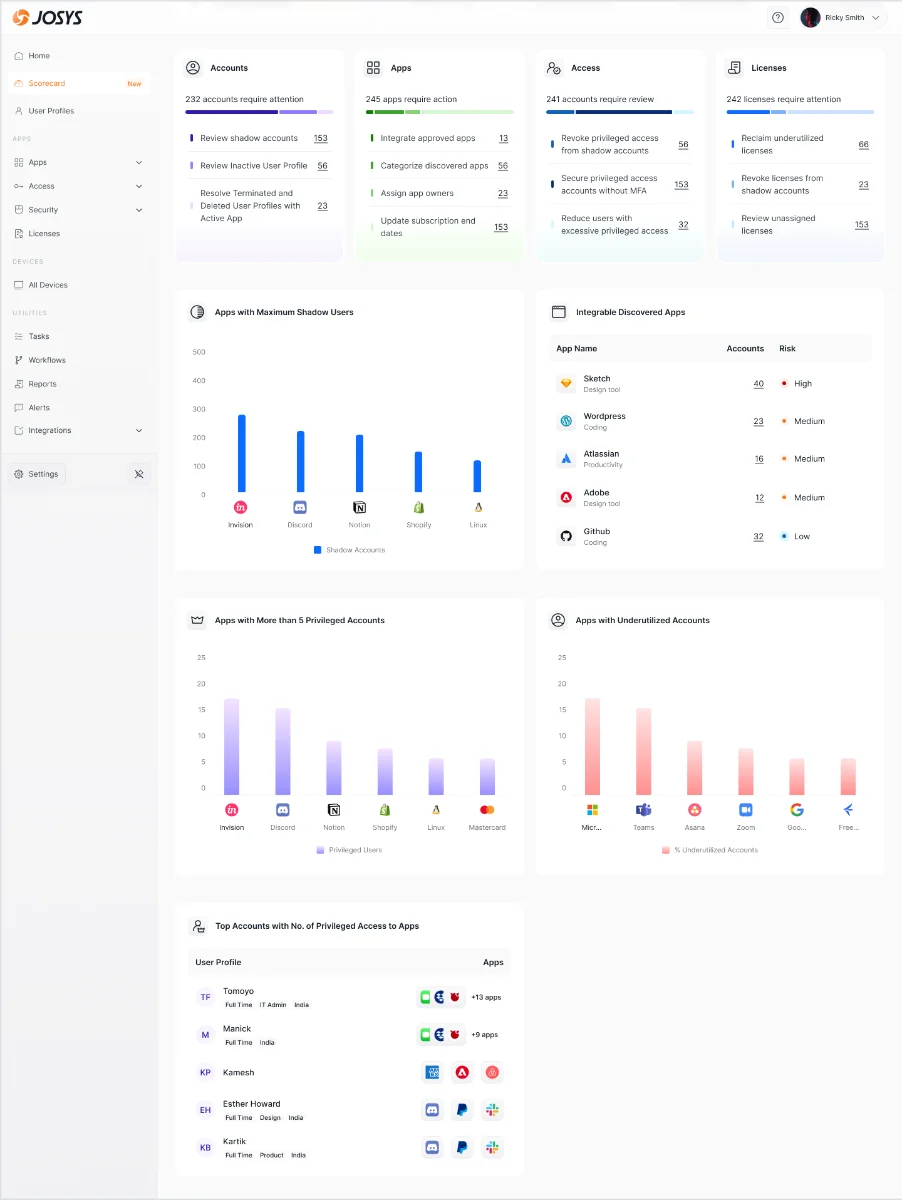Open the help question mark icon
The image size is (902, 1200).
click(778, 17)
